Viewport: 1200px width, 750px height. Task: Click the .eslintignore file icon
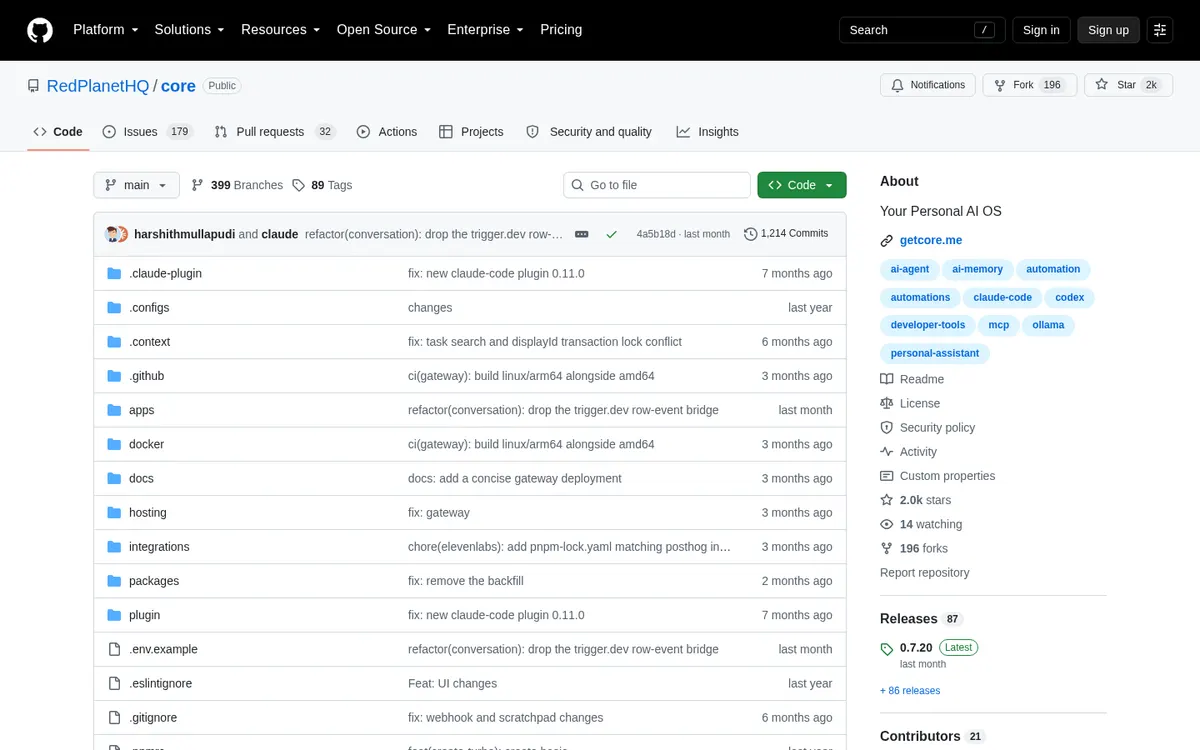[114, 683]
